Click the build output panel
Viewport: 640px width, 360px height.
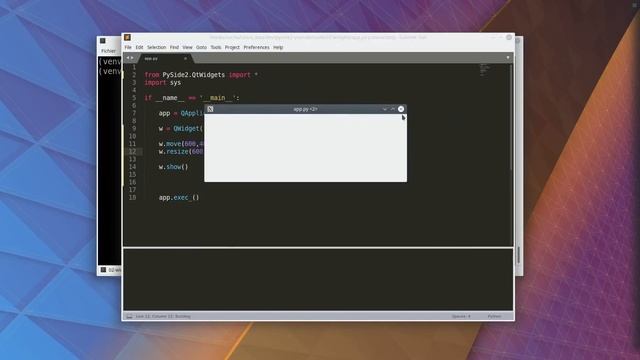(318, 280)
